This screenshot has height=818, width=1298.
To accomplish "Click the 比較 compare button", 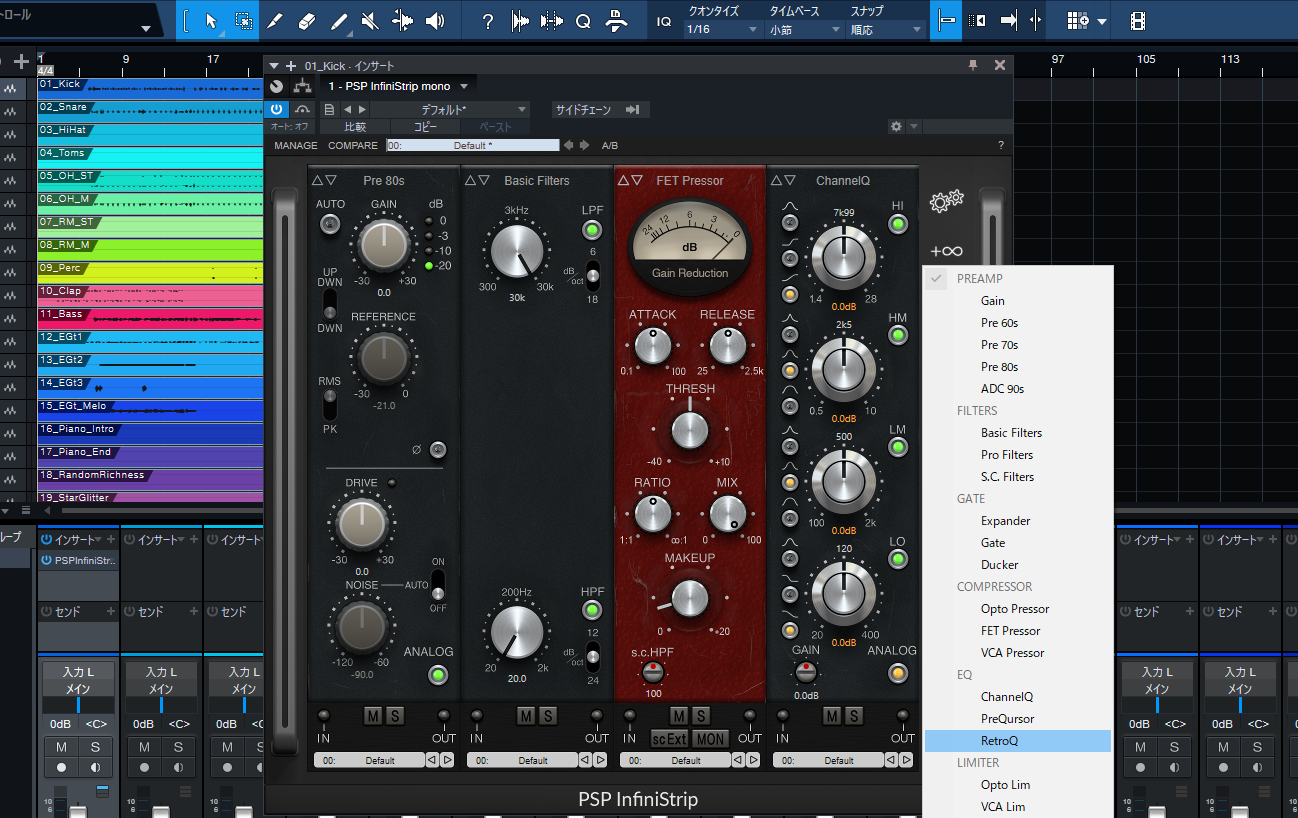I will (x=355, y=127).
